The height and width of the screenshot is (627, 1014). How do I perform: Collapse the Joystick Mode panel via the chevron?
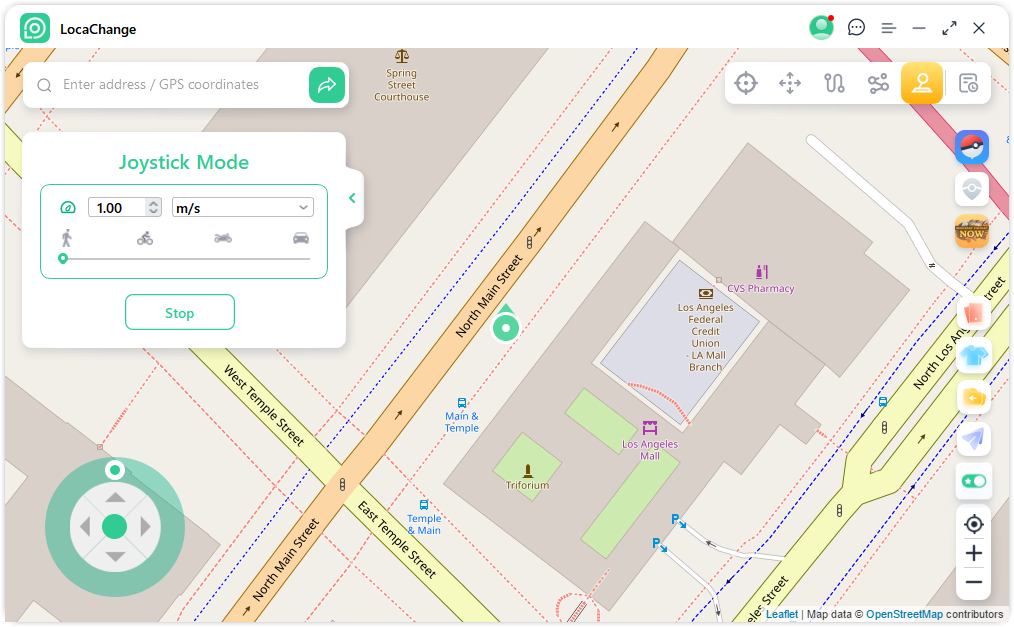tap(351, 198)
